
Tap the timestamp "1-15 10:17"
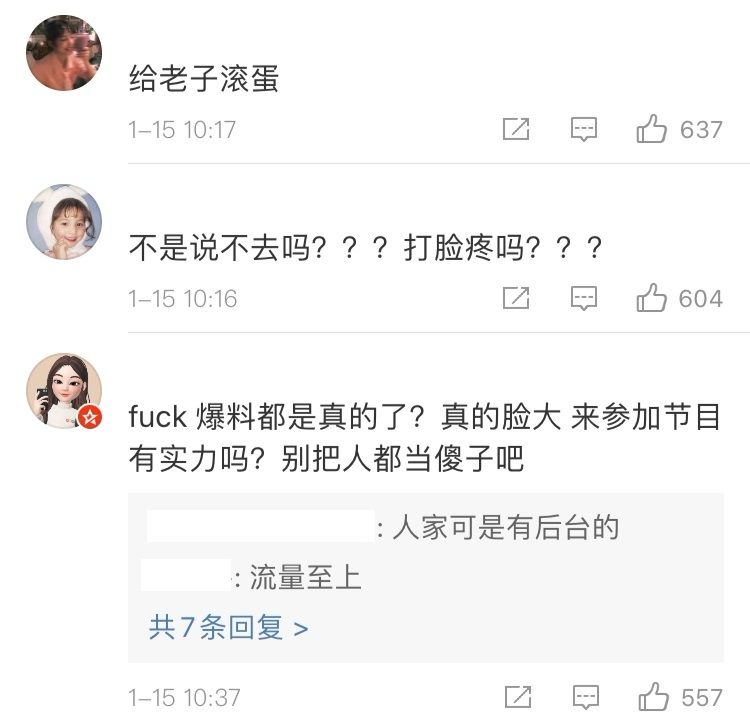point(182,130)
